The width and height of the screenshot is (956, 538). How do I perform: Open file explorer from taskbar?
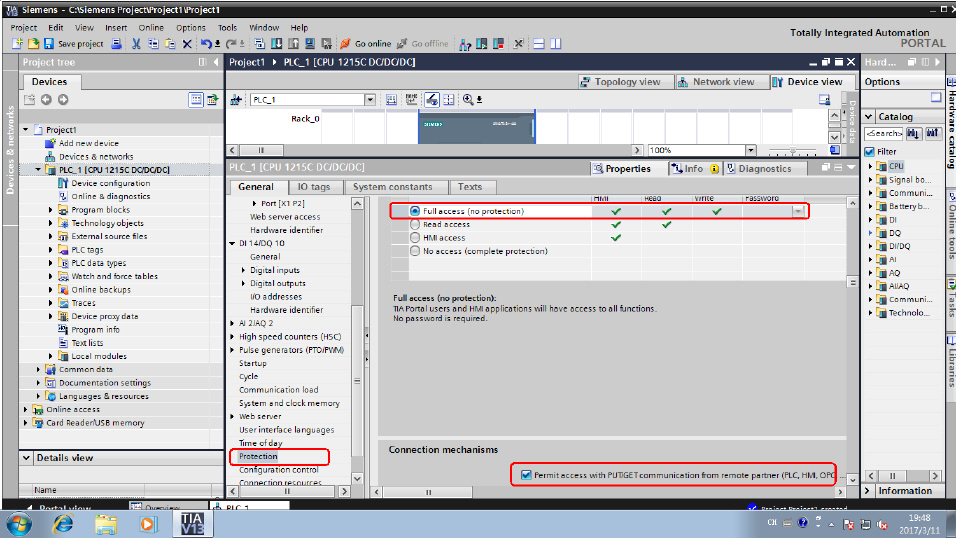tap(106, 524)
